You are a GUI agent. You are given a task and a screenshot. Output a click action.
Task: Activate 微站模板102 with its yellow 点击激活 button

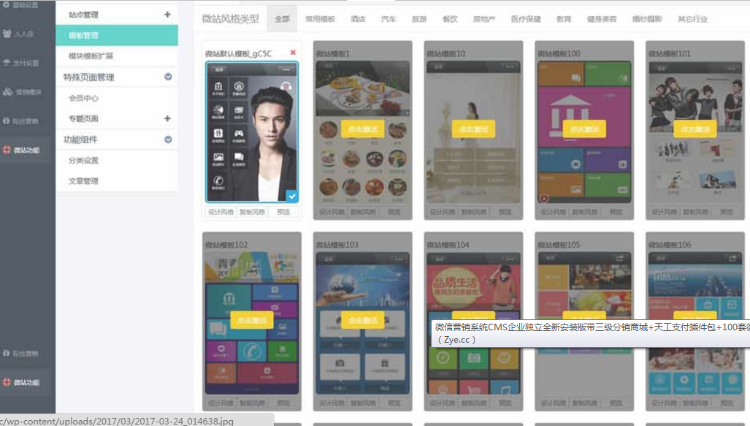252,320
